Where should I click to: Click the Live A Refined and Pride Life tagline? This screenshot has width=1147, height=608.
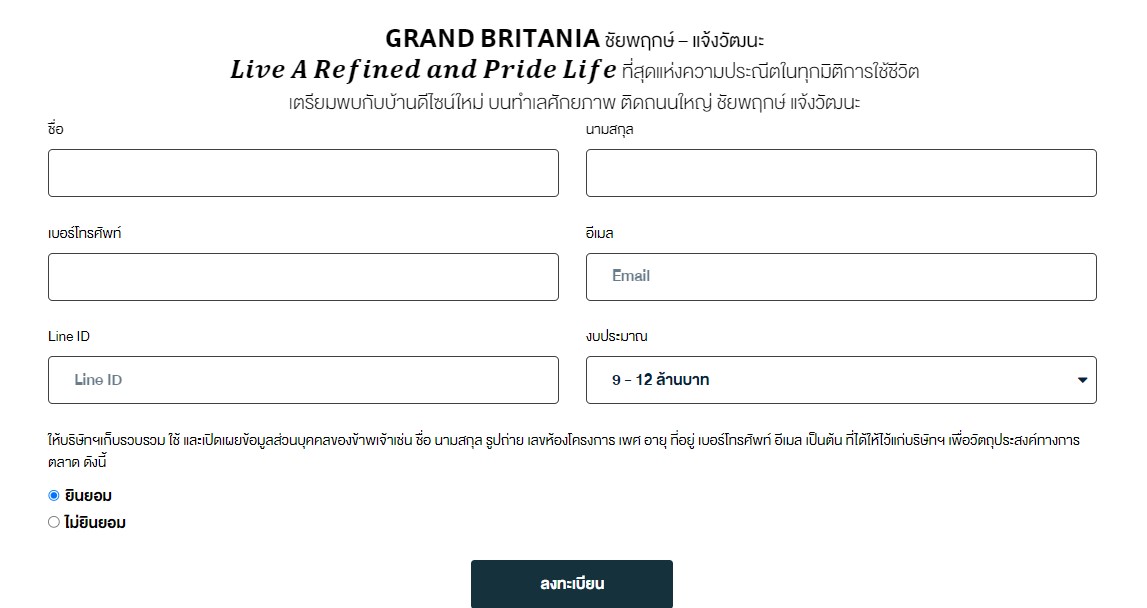[x=423, y=70]
